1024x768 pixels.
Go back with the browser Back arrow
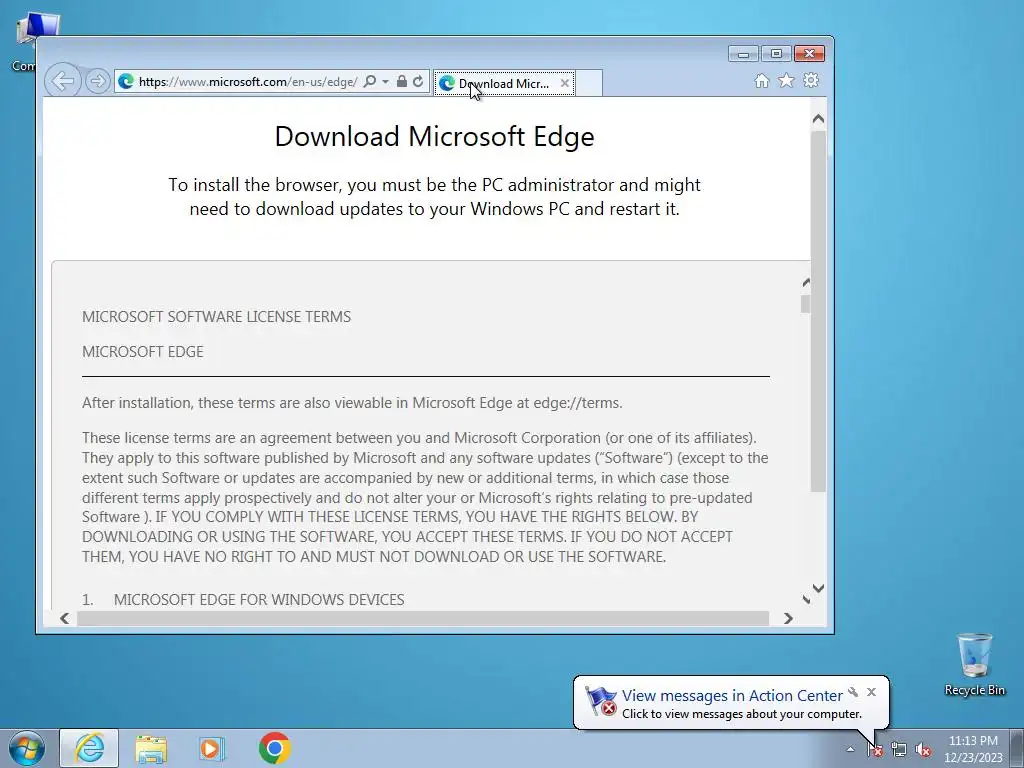coord(63,82)
